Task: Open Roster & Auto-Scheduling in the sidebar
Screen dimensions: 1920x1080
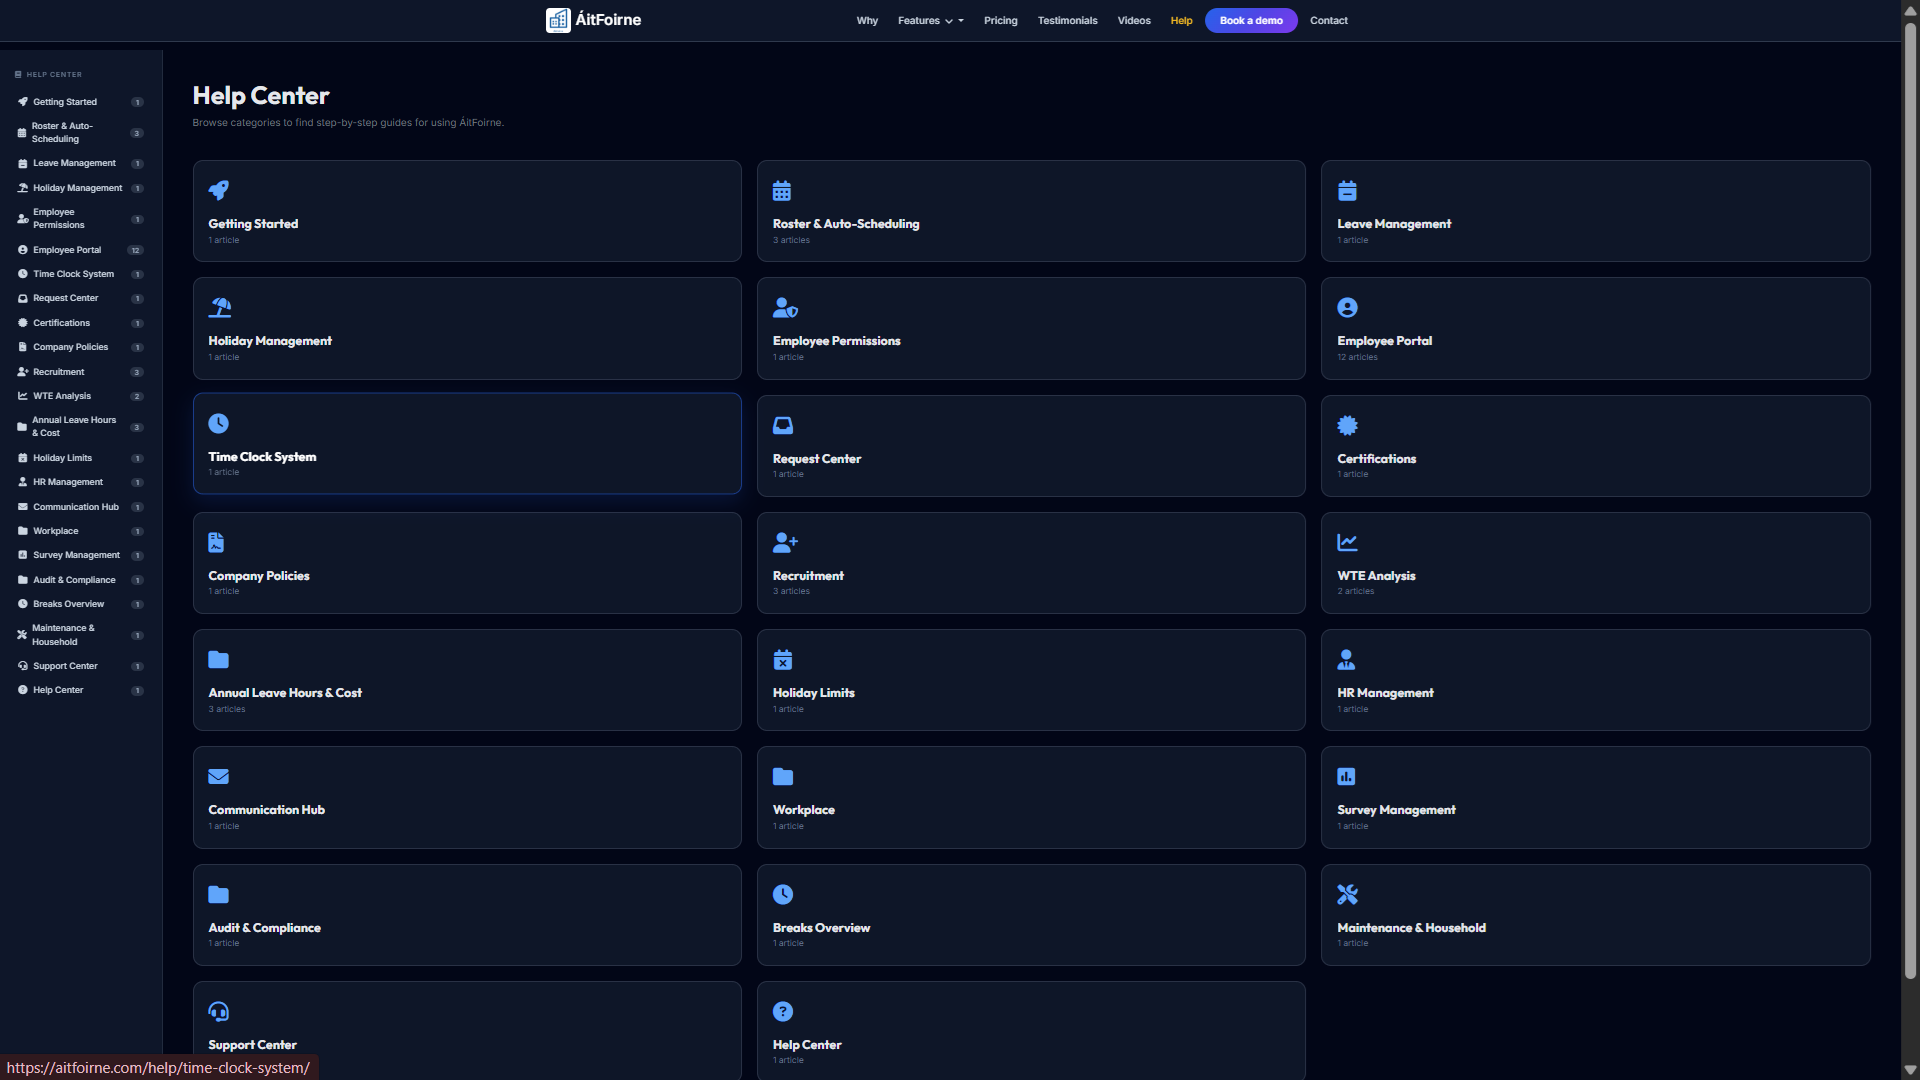Action: tap(81, 132)
